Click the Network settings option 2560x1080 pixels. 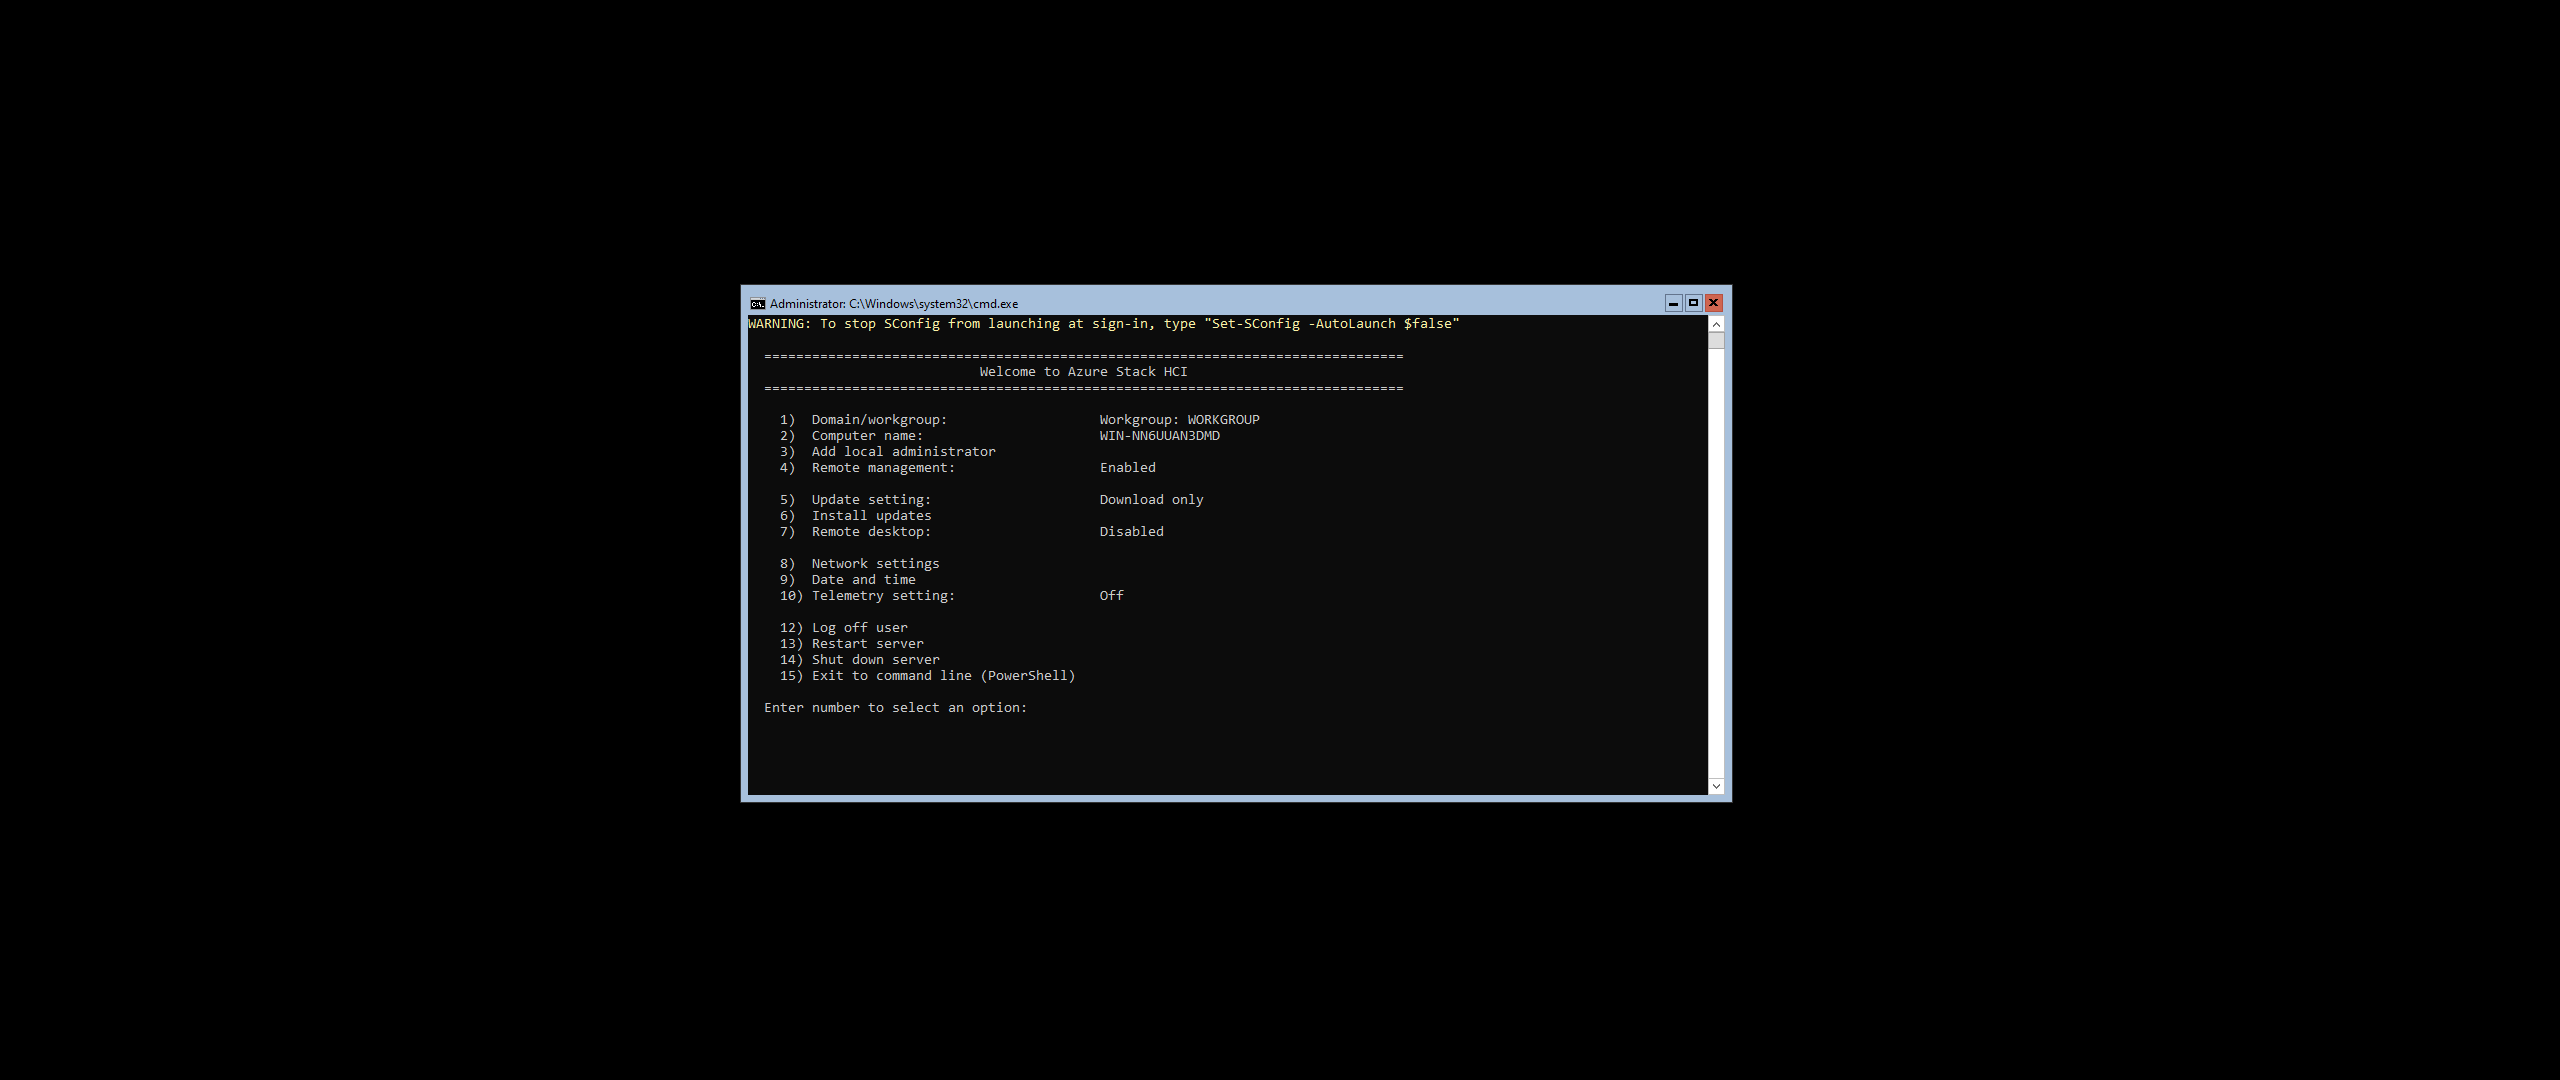(x=875, y=564)
